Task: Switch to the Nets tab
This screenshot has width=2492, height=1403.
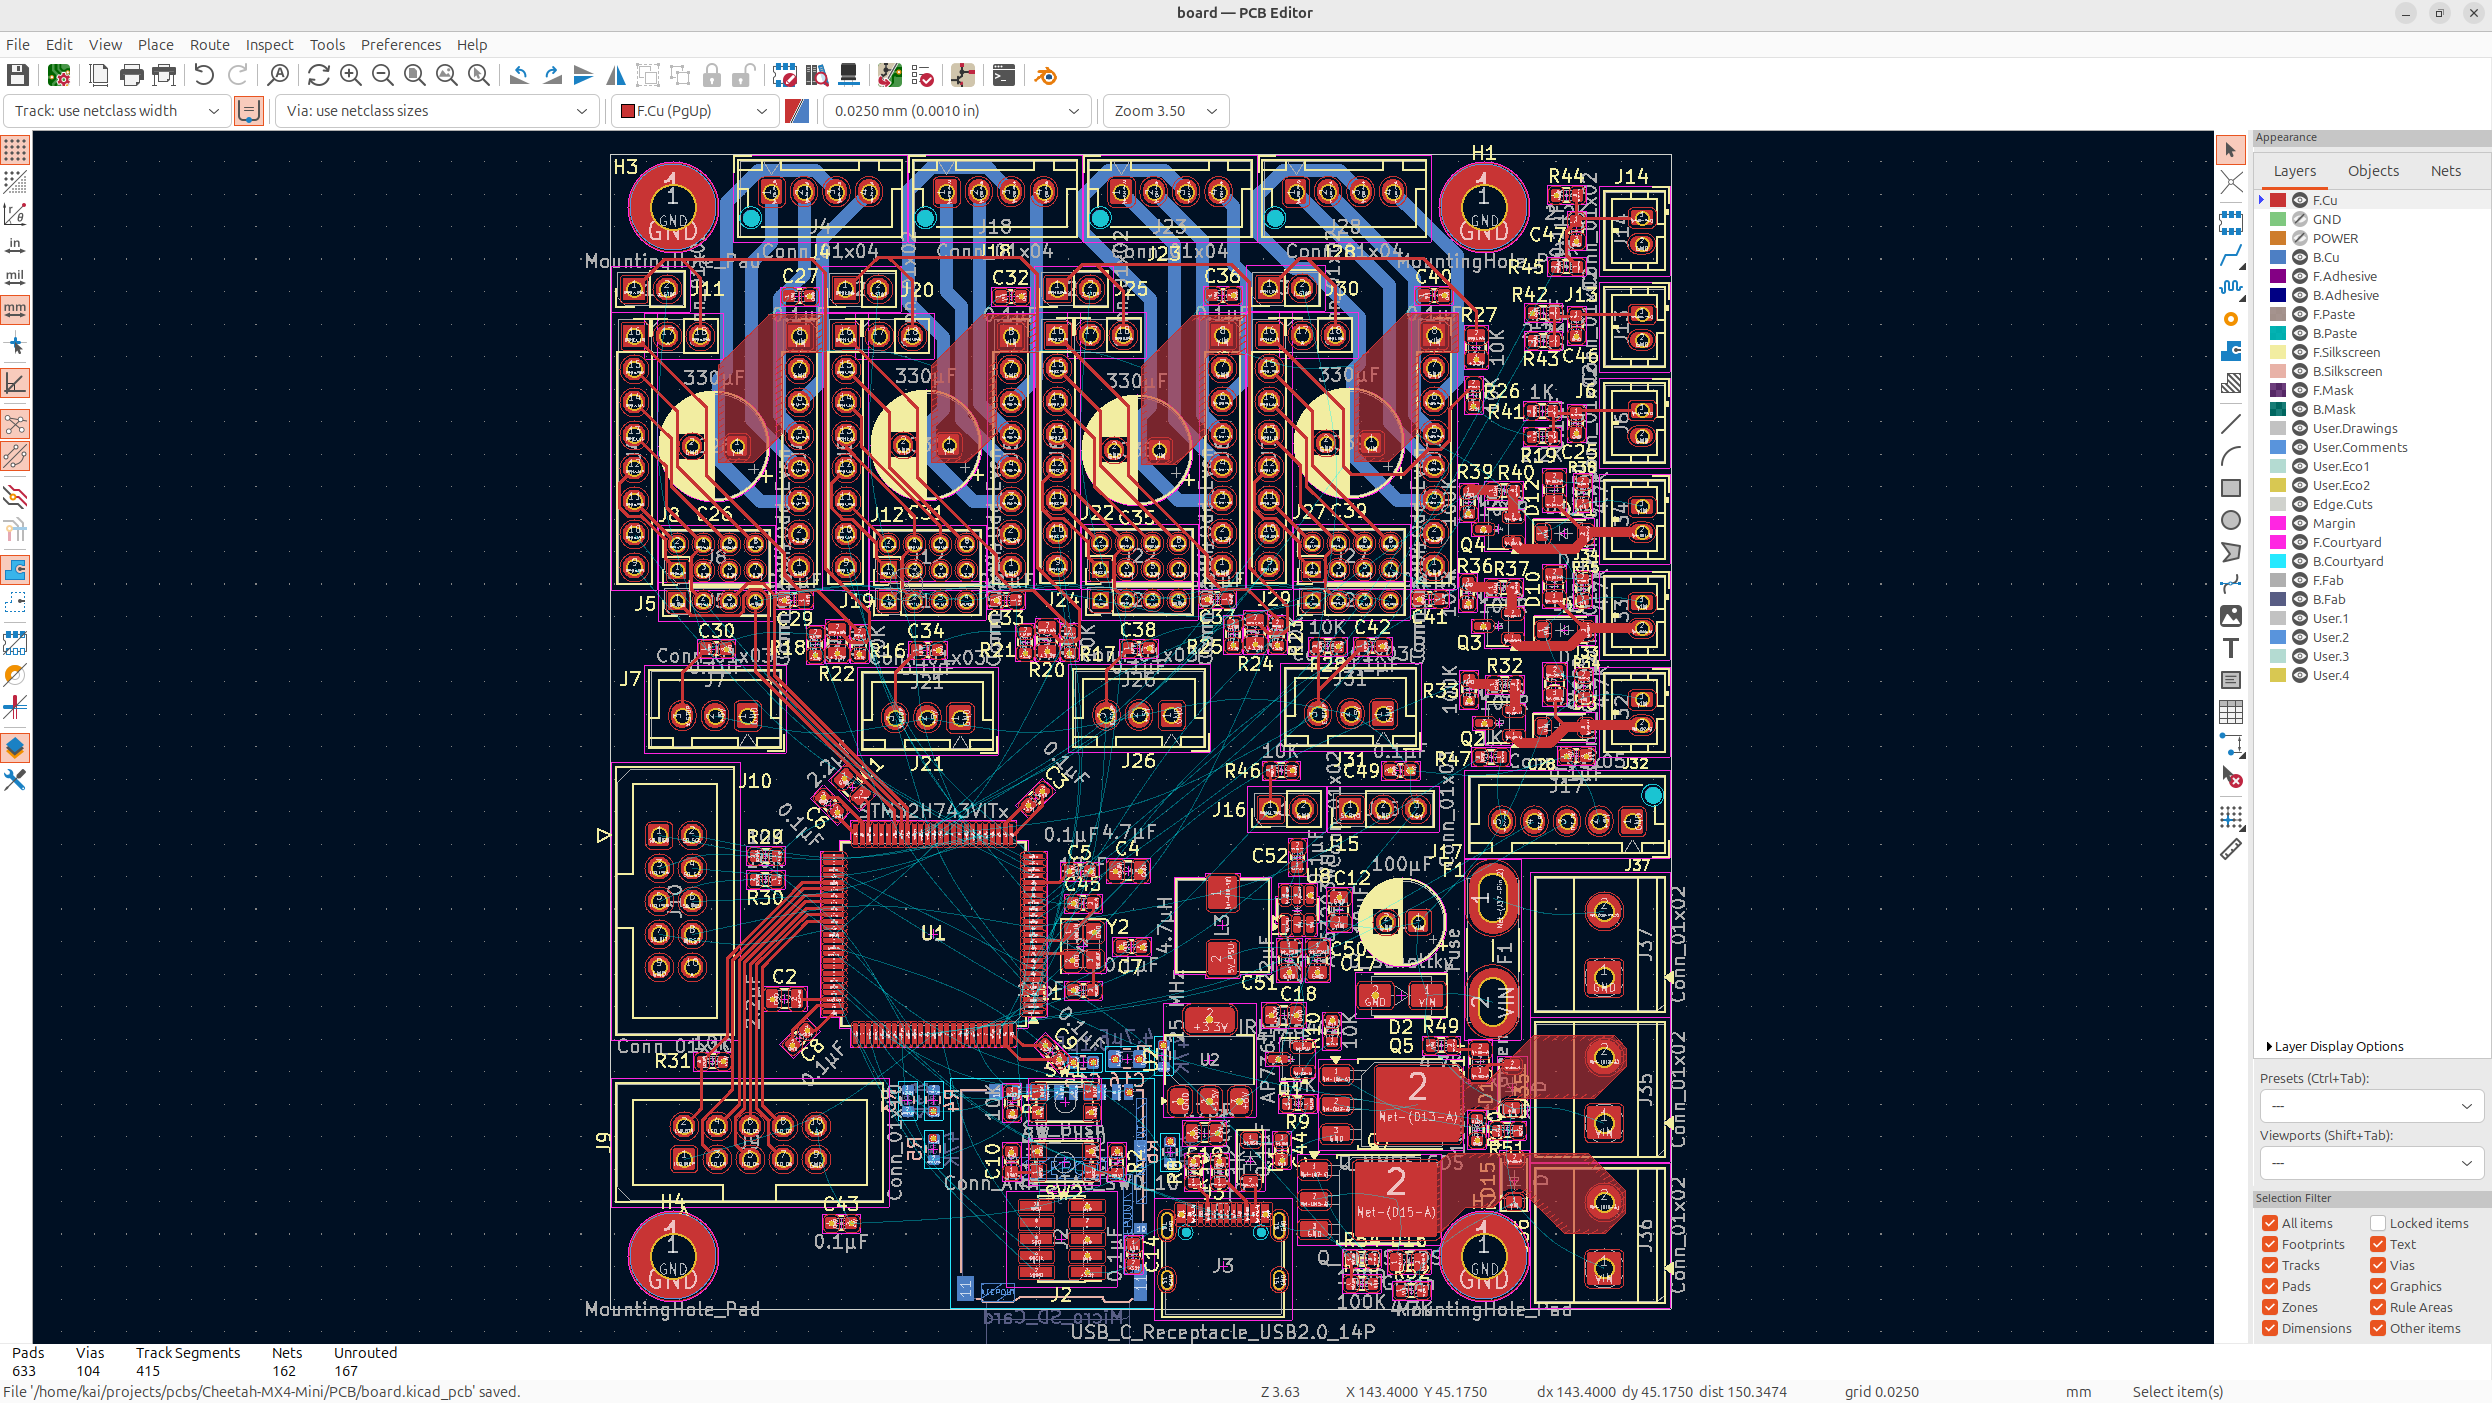Action: click(x=2445, y=171)
